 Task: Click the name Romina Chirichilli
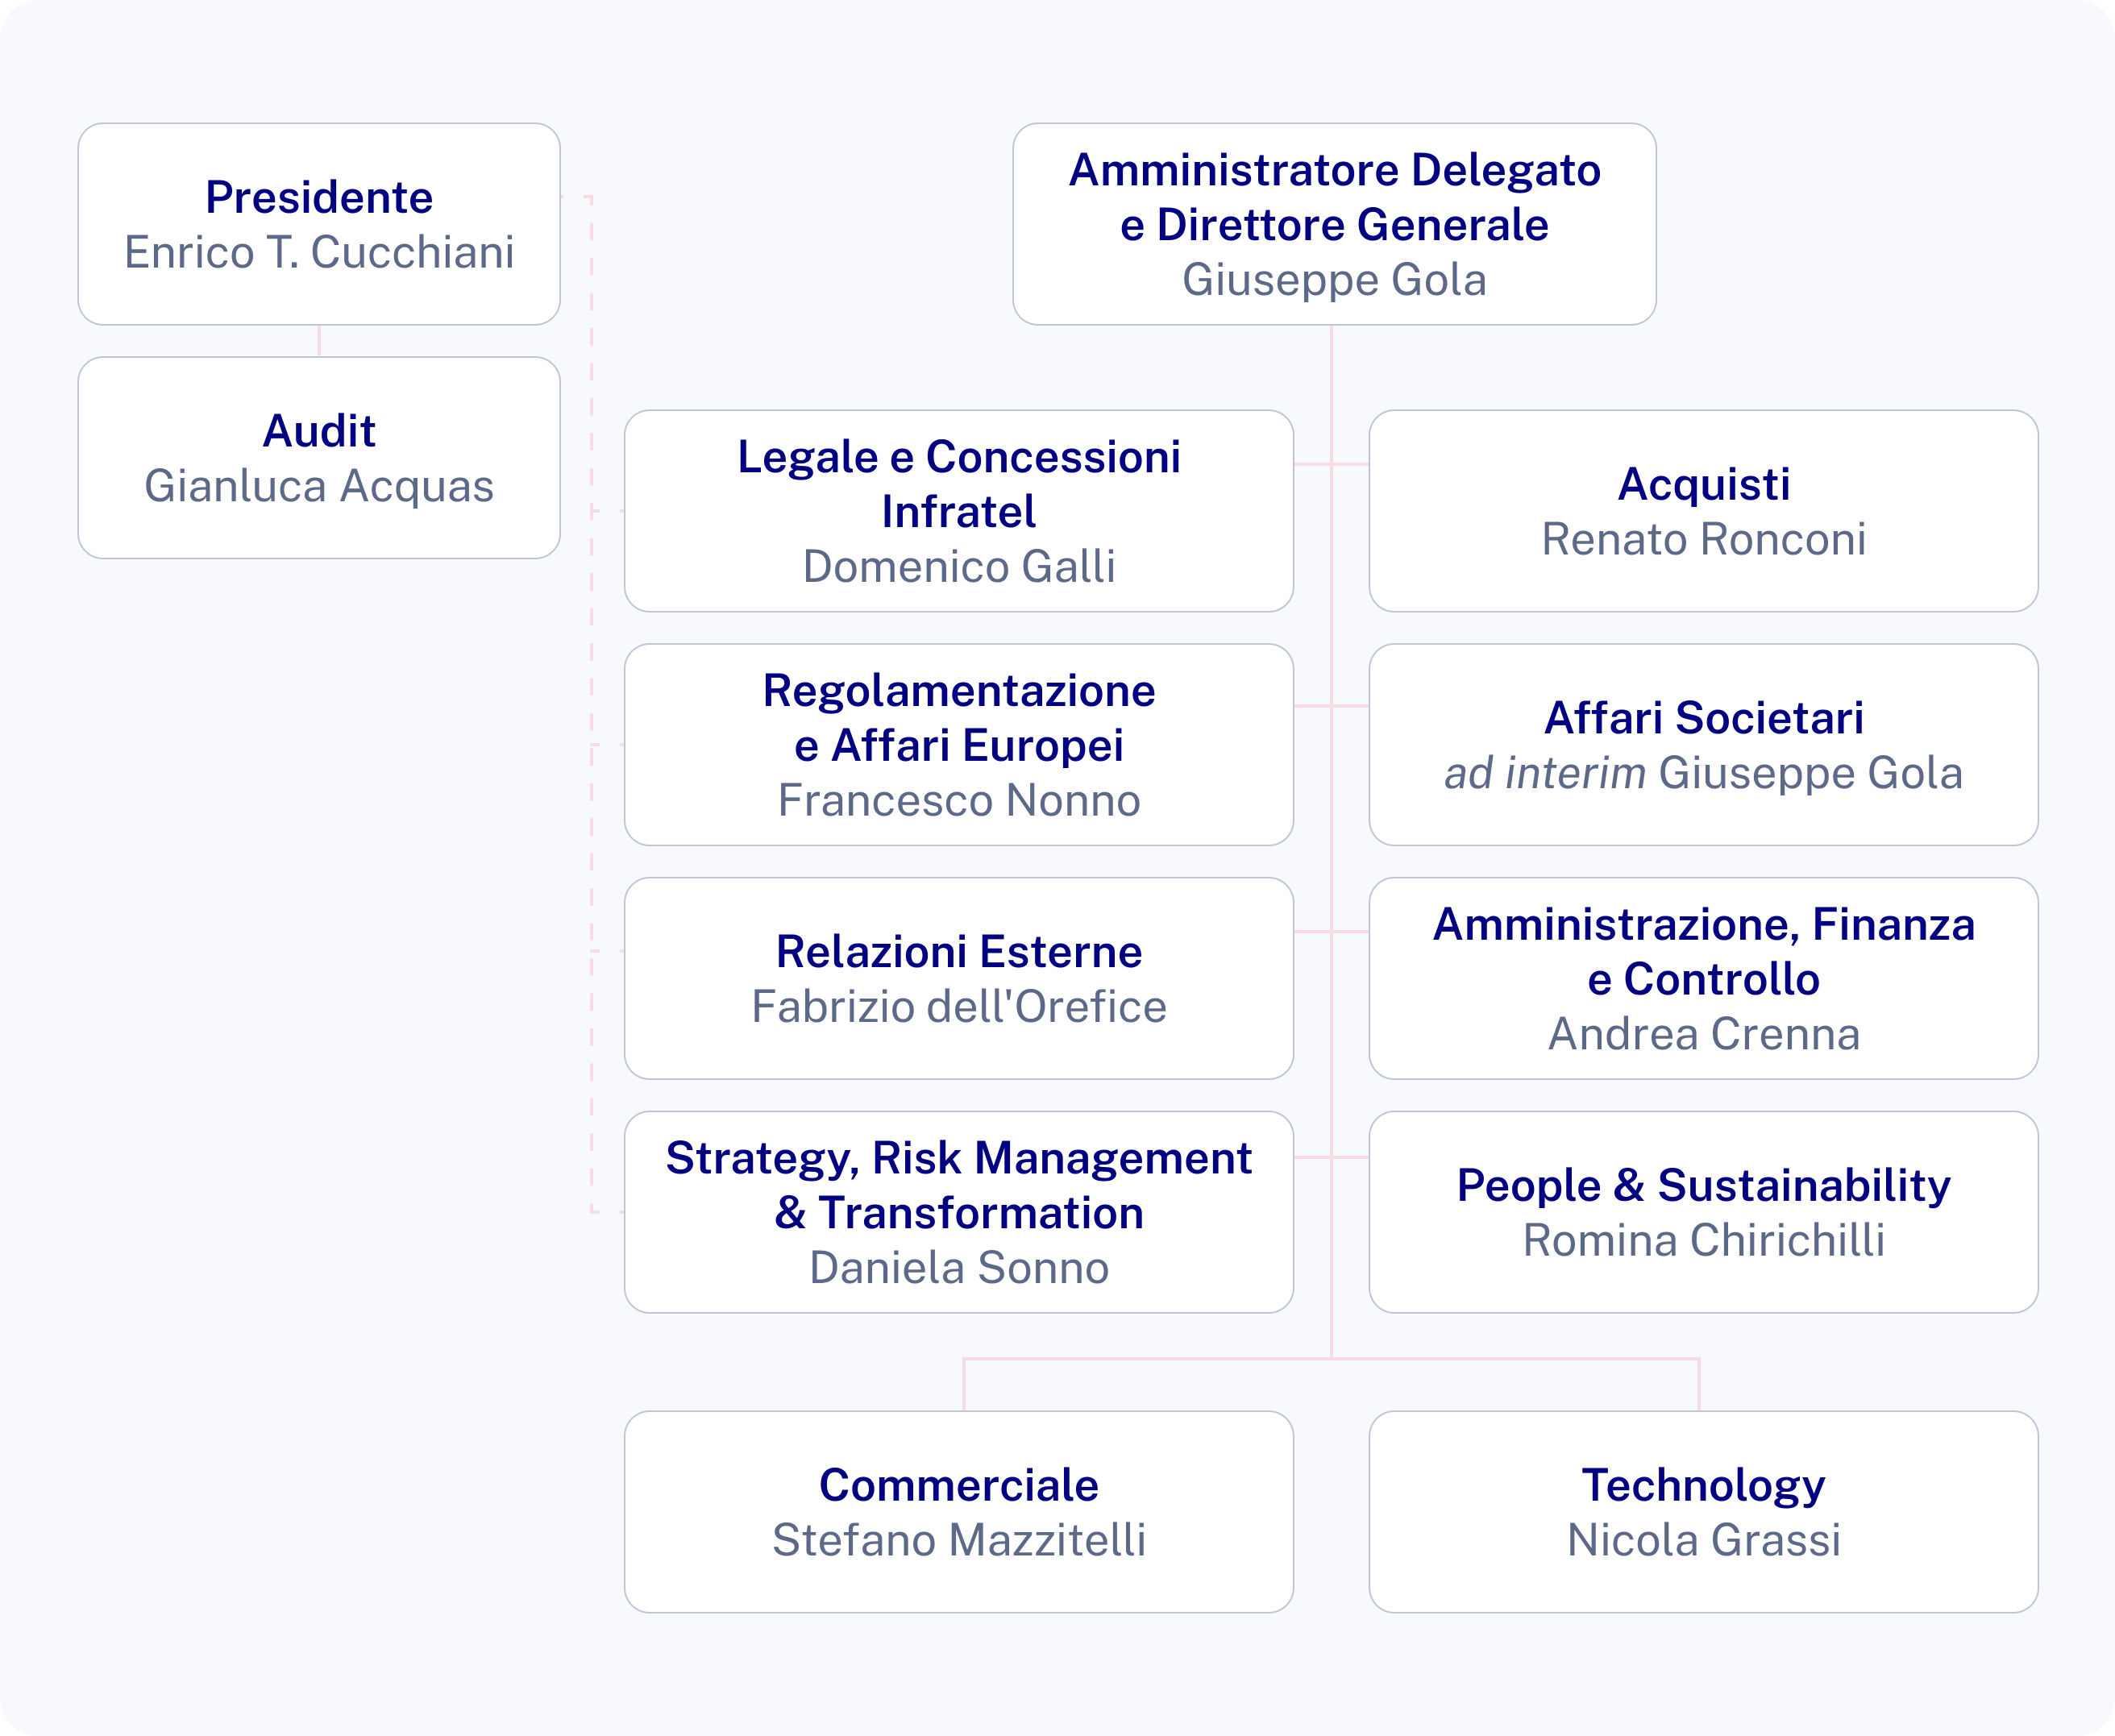click(x=1703, y=1241)
